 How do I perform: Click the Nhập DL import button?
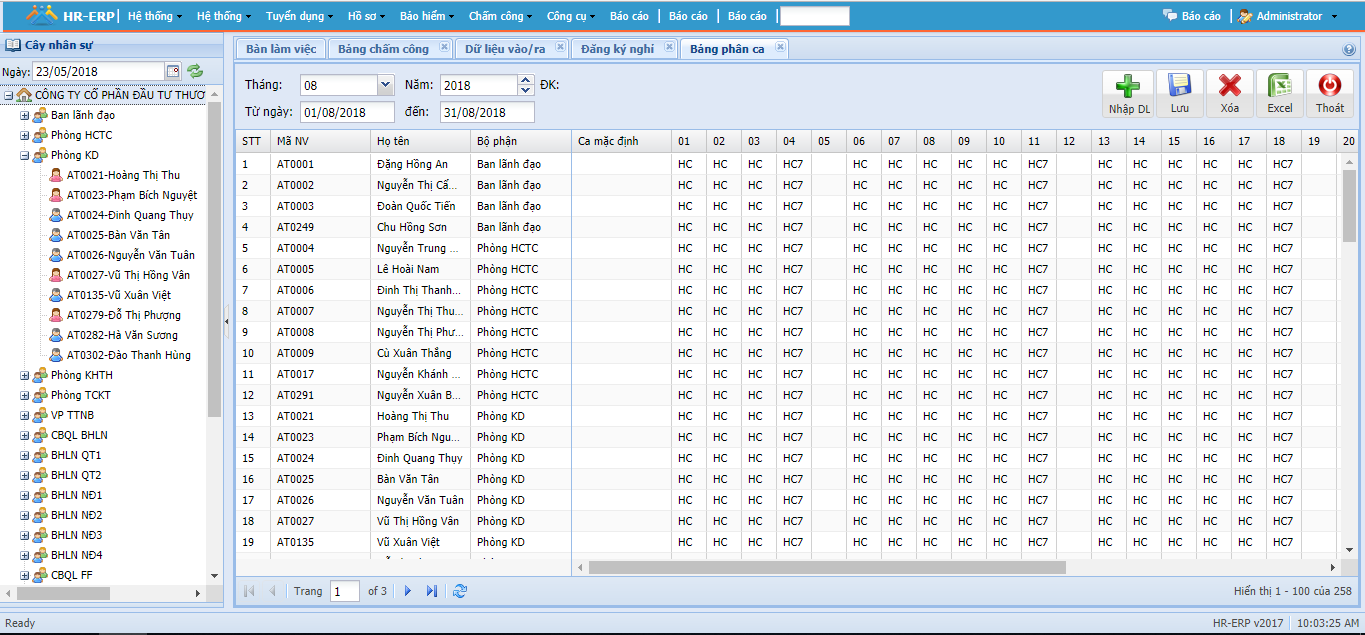[1128, 94]
